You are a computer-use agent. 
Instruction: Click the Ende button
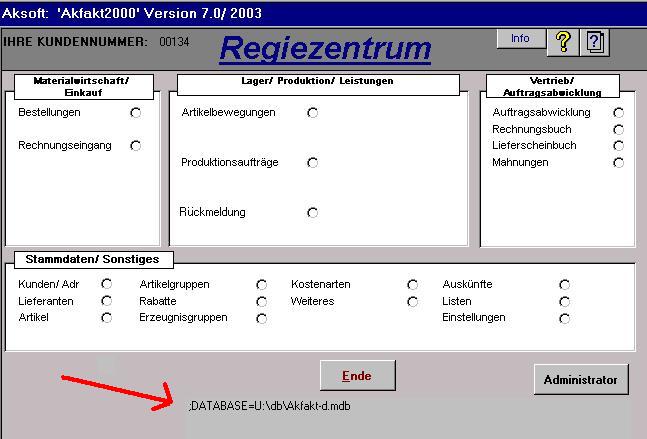pyautogui.click(x=357, y=375)
